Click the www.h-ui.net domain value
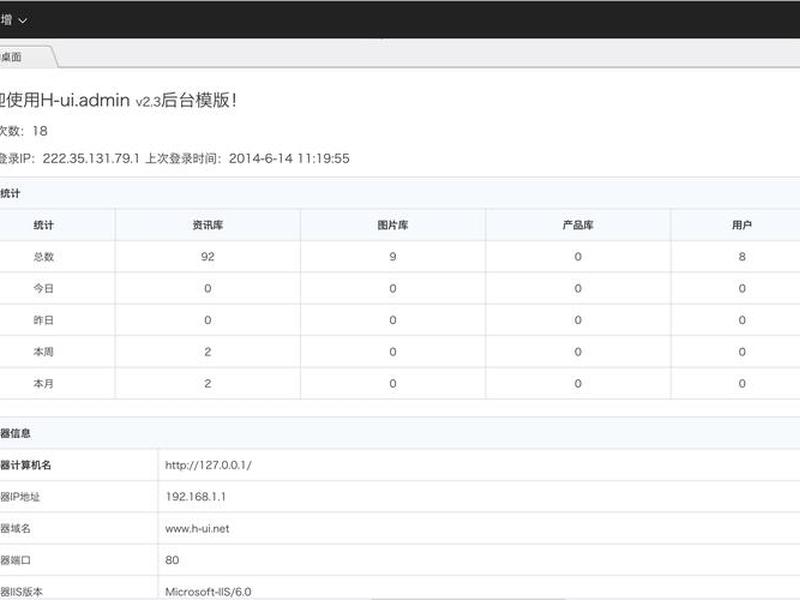Image resolution: width=800 pixels, height=600 pixels. coord(197,529)
